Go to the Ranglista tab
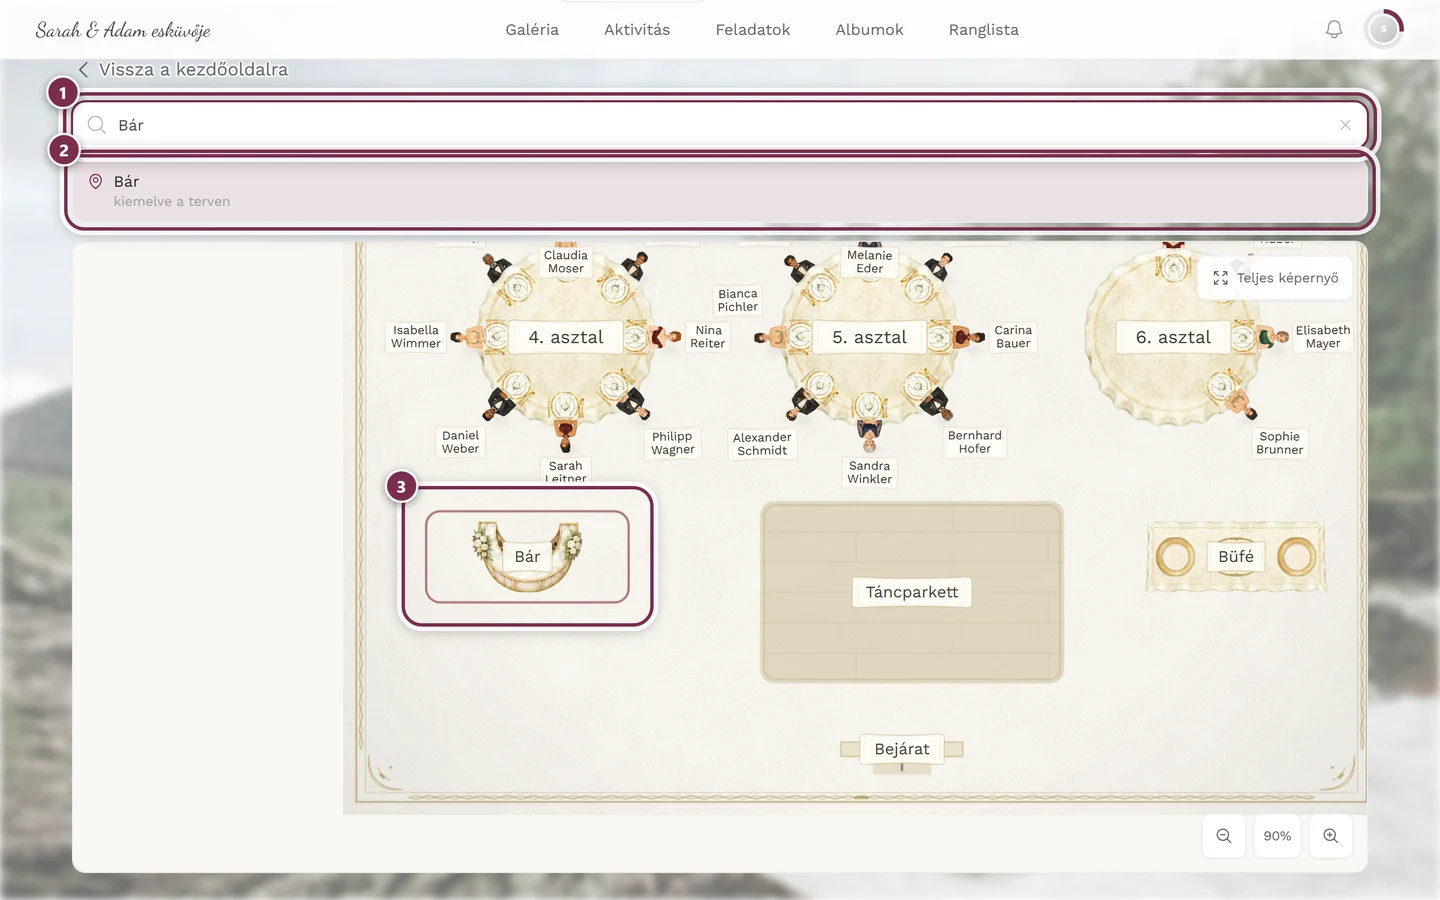 tap(984, 30)
